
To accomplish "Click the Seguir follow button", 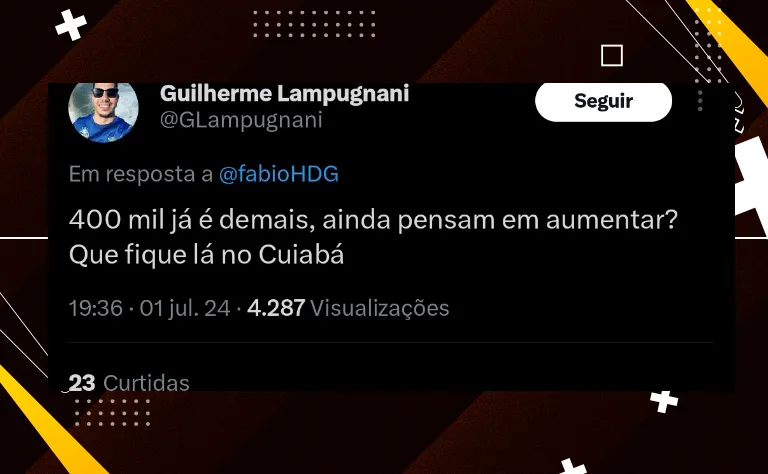I will [603, 101].
